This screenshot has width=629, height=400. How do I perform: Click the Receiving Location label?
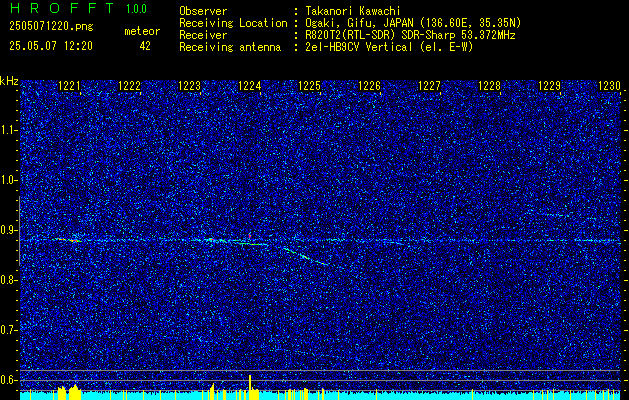click(x=233, y=23)
